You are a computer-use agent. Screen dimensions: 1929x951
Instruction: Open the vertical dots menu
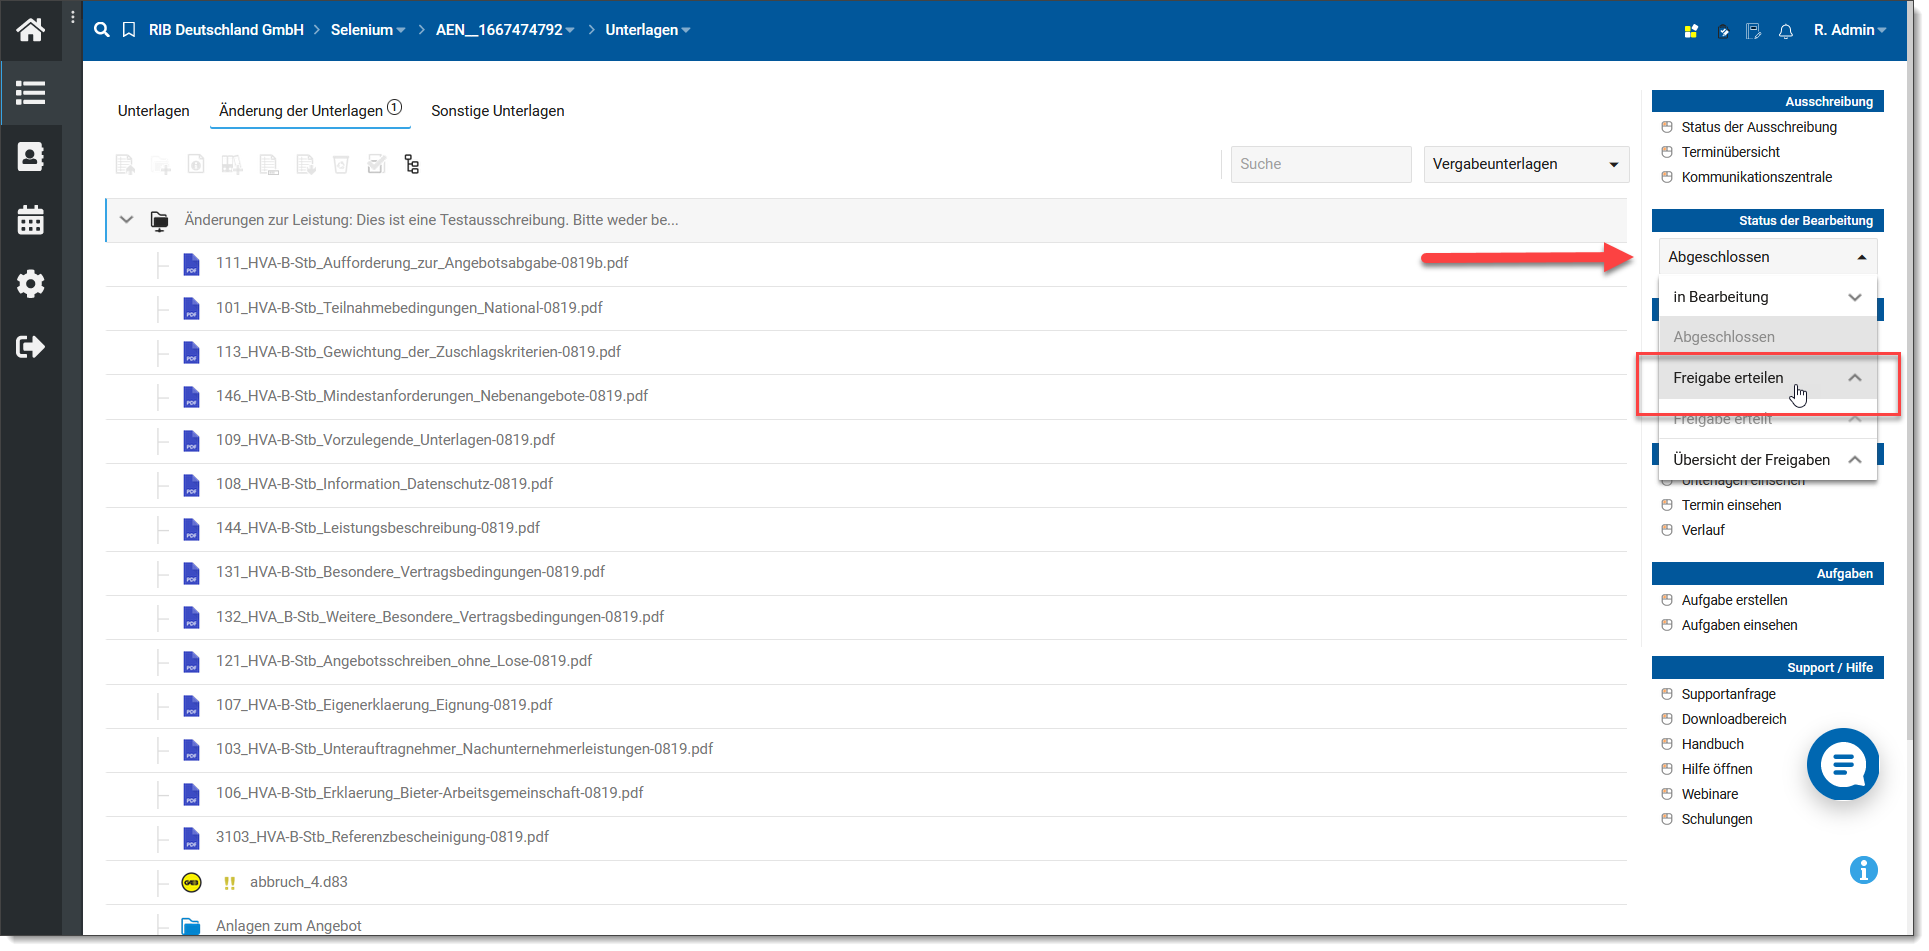point(73,17)
